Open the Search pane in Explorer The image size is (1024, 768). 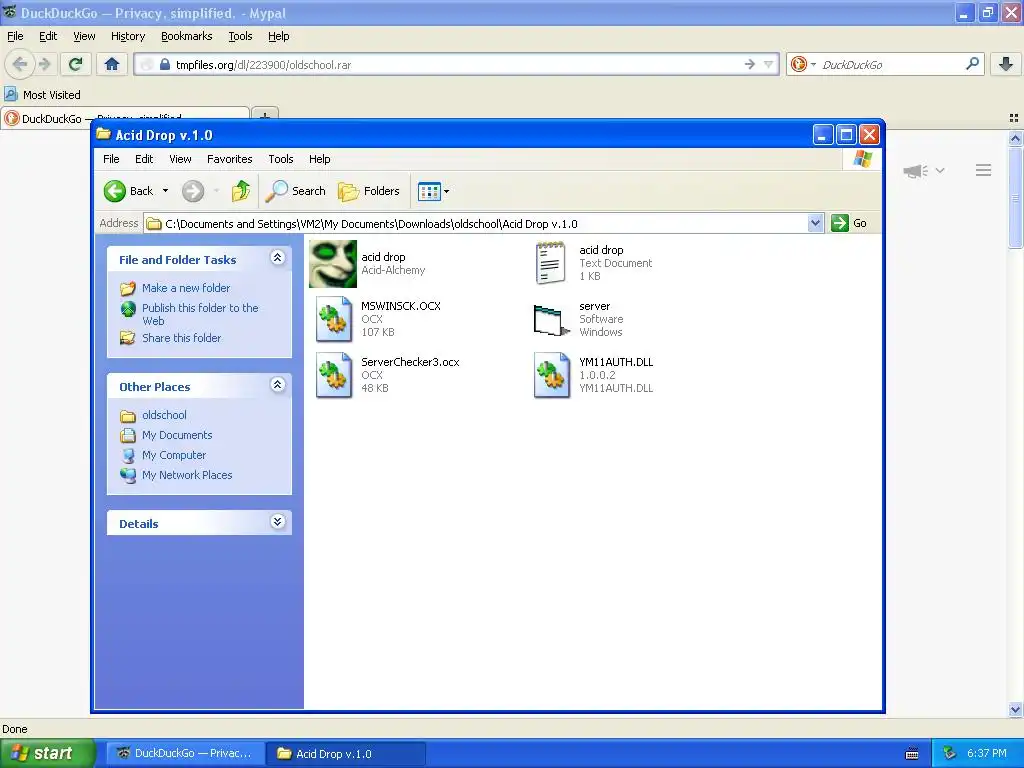click(x=295, y=191)
